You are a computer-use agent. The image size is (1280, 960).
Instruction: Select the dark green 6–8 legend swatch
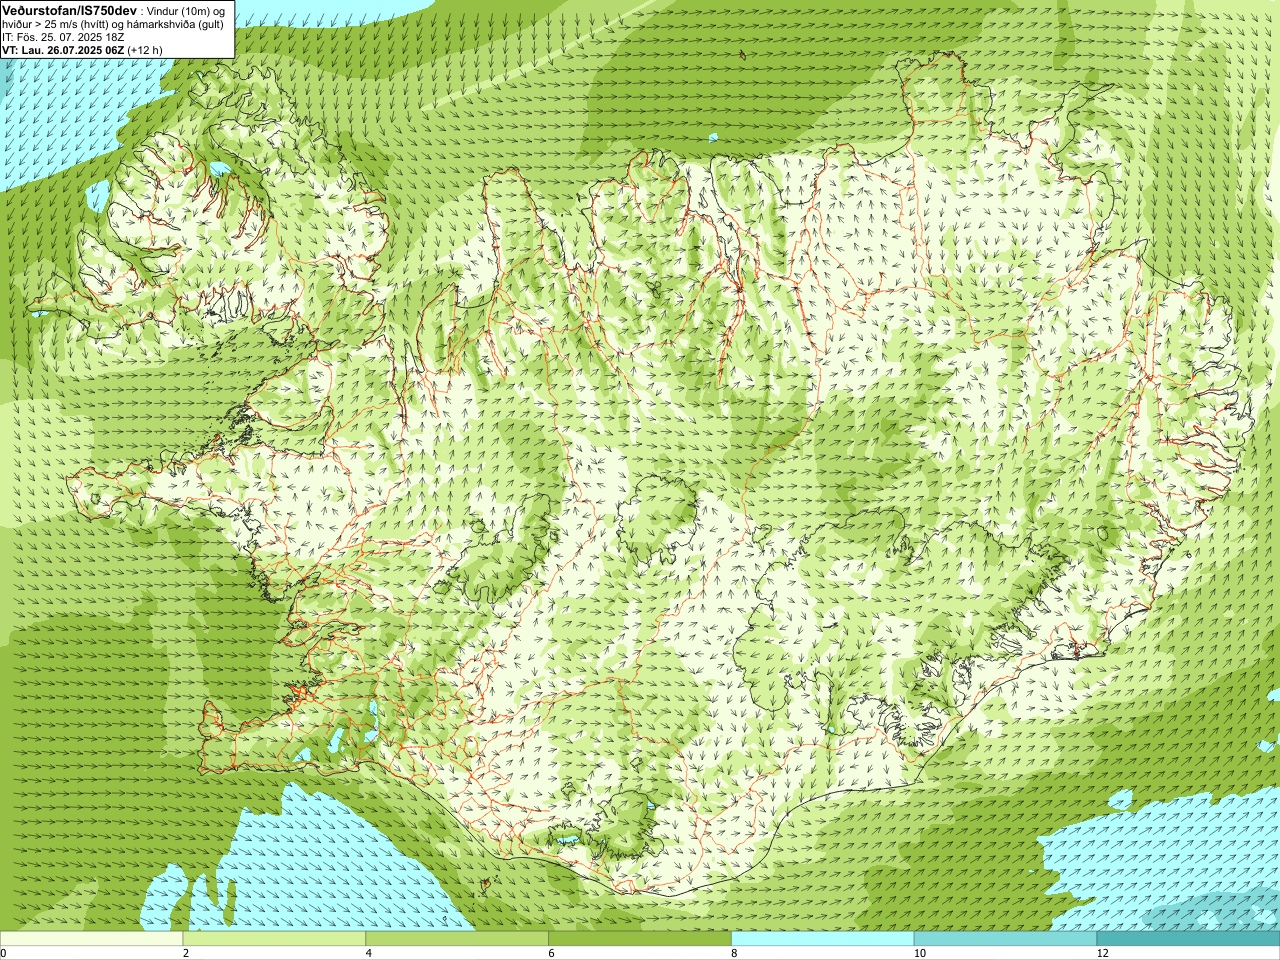coord(640,939)
